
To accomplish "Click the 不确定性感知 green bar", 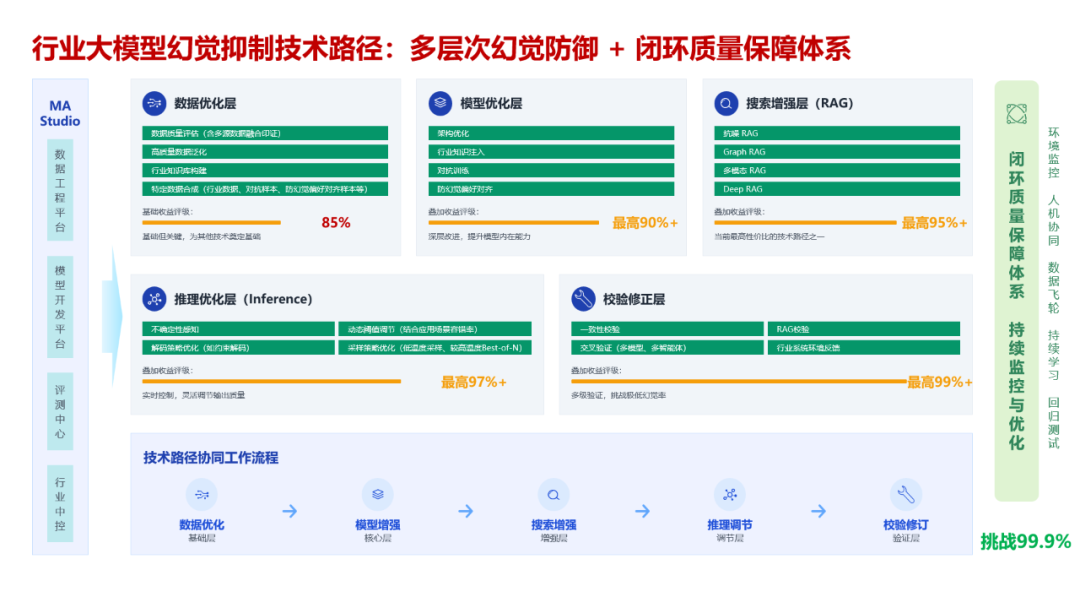I will pos(238,329).
